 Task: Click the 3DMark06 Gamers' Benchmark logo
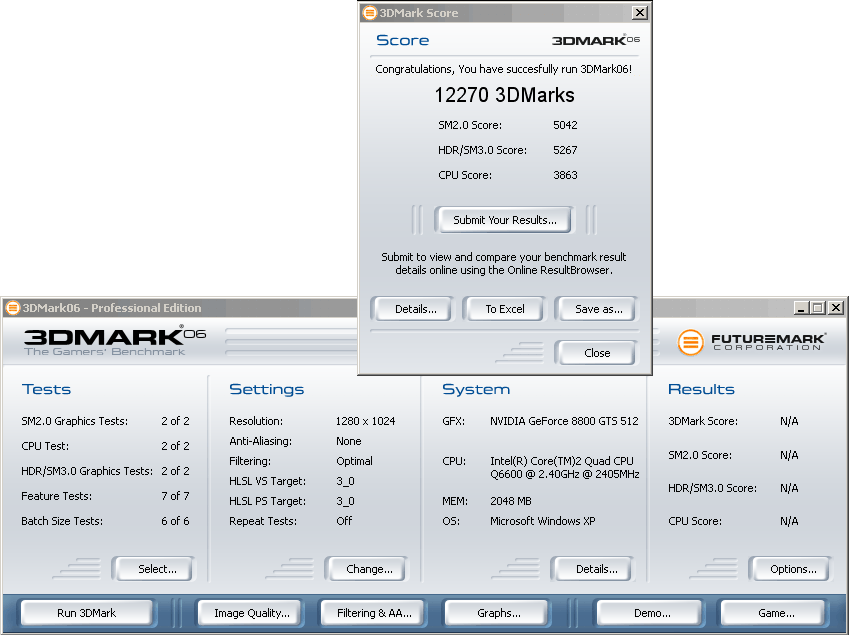(x=114, y=340)
